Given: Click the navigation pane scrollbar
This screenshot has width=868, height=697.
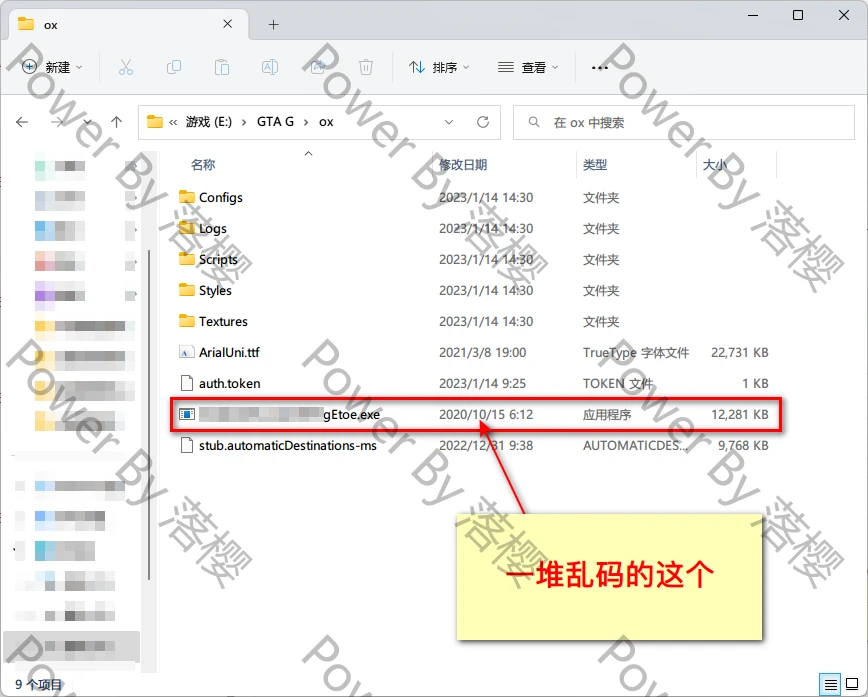Looking at the screenshot, I should point(149,415).
